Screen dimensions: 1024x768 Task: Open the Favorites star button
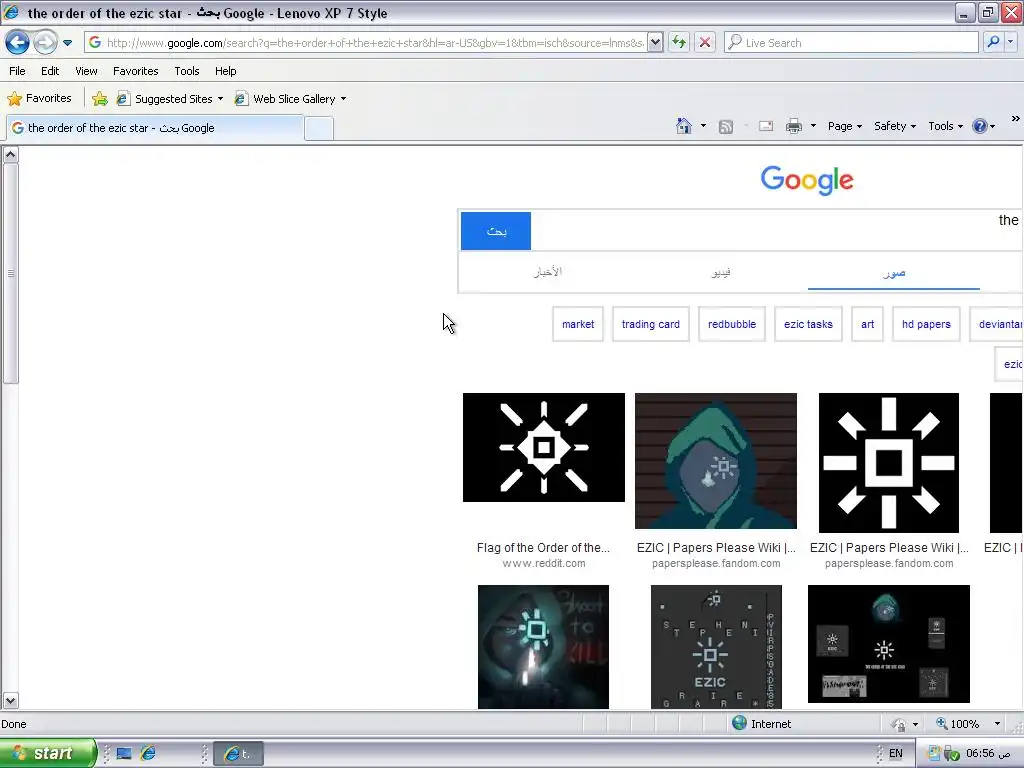pos(39,99)
